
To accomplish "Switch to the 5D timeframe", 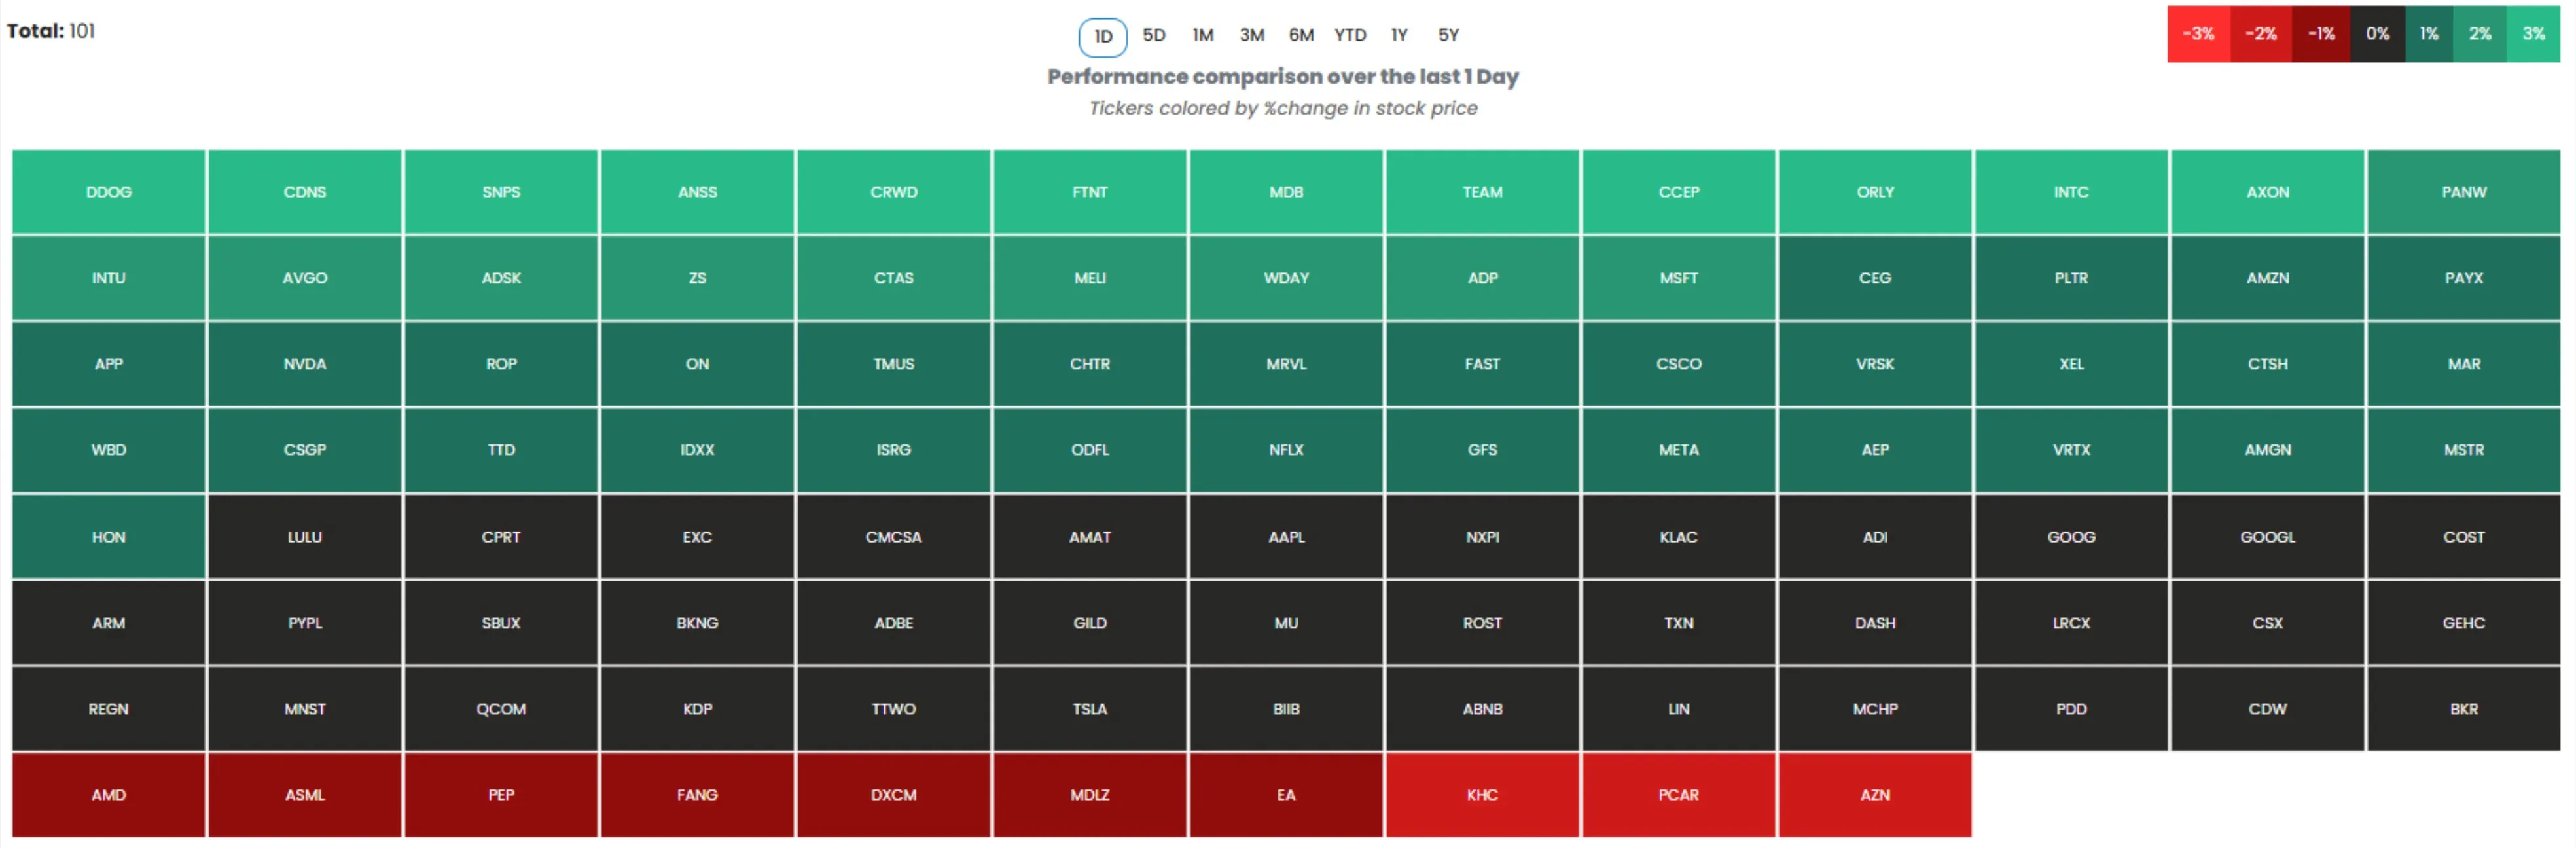I will (x=1153, y=35).
